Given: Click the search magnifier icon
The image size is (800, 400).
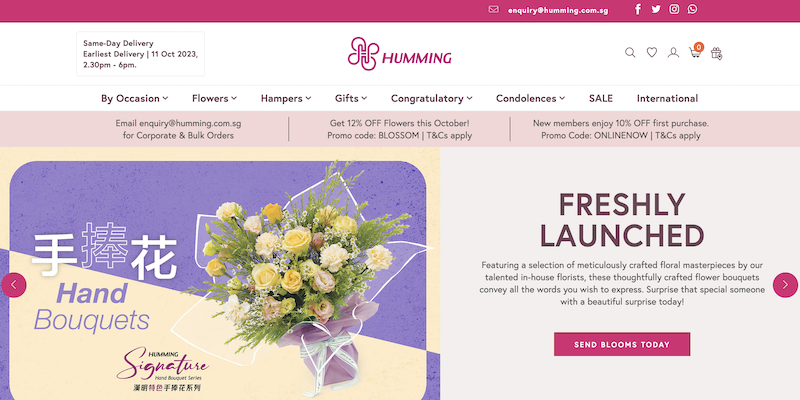Looking at the screenshot, I should pyautogui.click(x=630, y=53).
